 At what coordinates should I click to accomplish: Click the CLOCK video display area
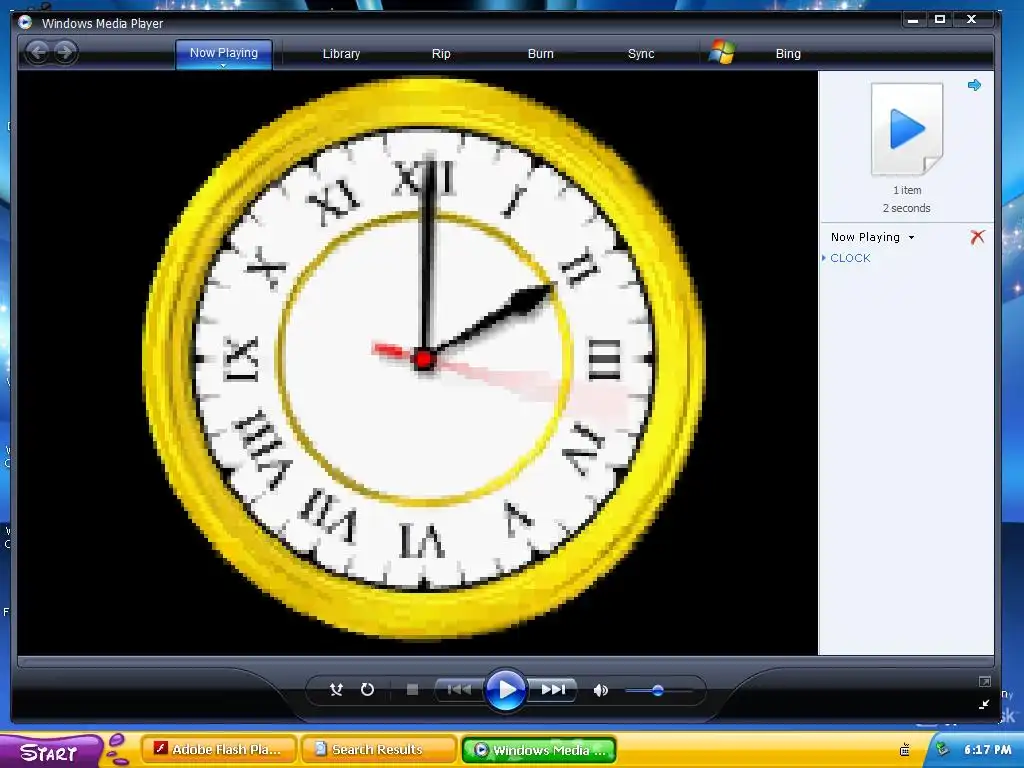click(x=418, y=362)
